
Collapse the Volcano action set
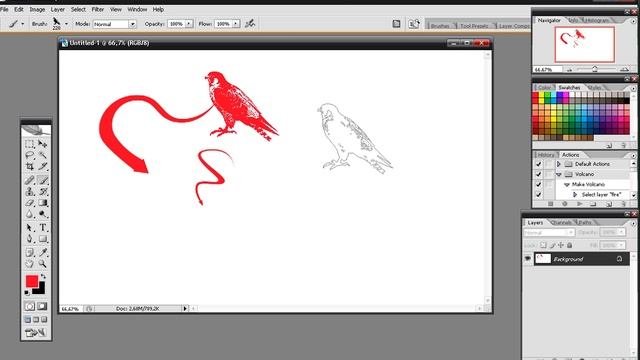(x=559, y=174)
